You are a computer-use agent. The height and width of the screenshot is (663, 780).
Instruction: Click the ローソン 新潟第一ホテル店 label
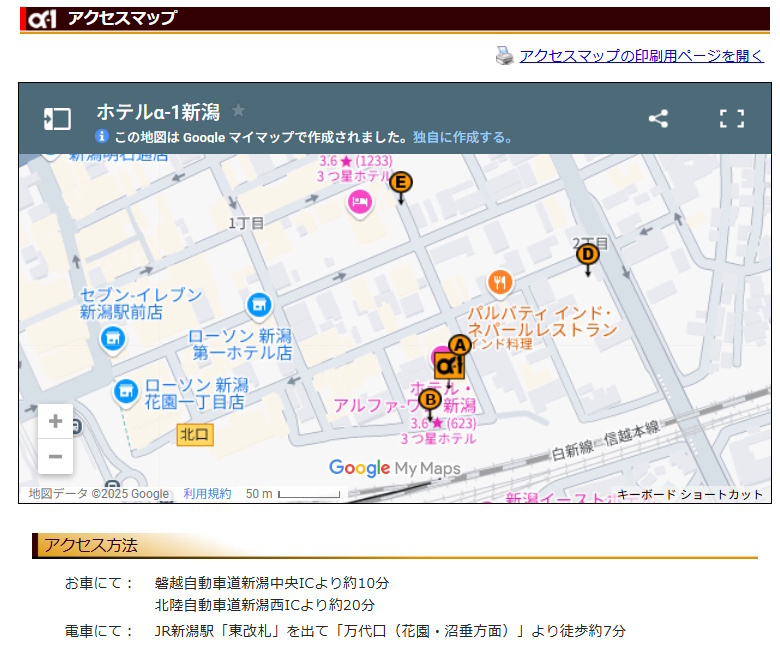click(x=241, y=344)
